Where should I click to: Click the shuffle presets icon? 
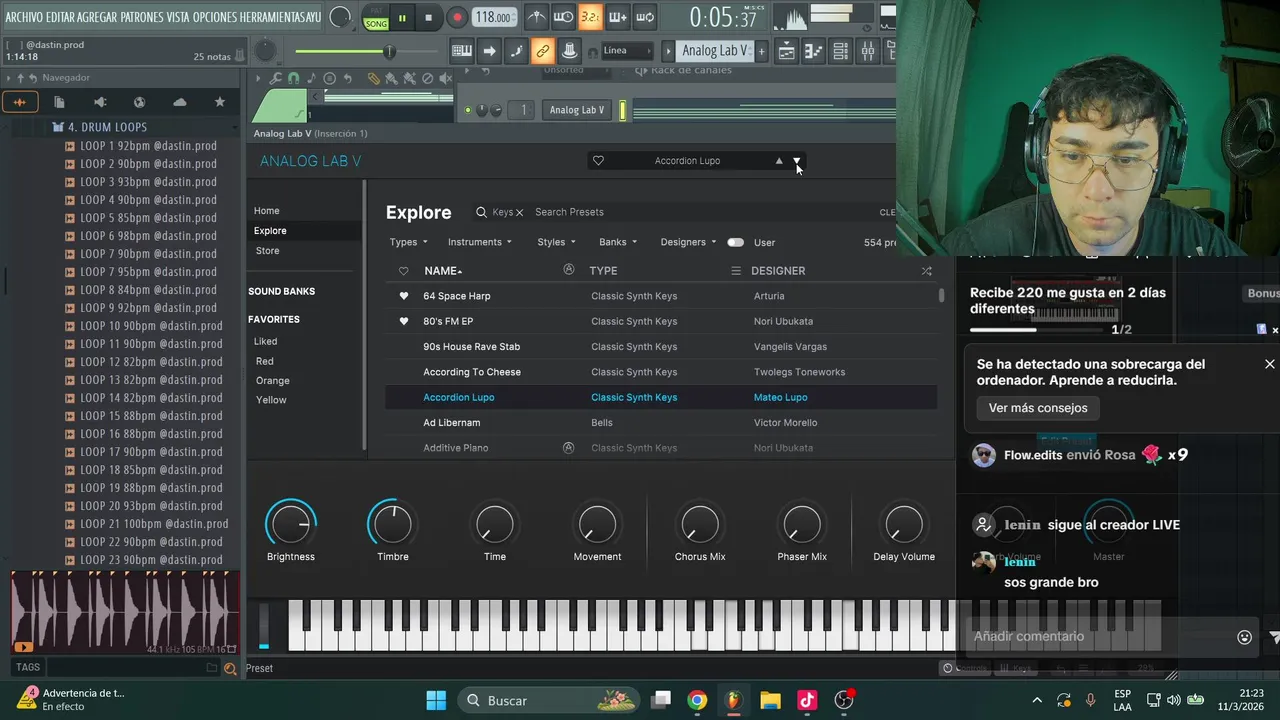pyautogui.click(x=926, y=271)
